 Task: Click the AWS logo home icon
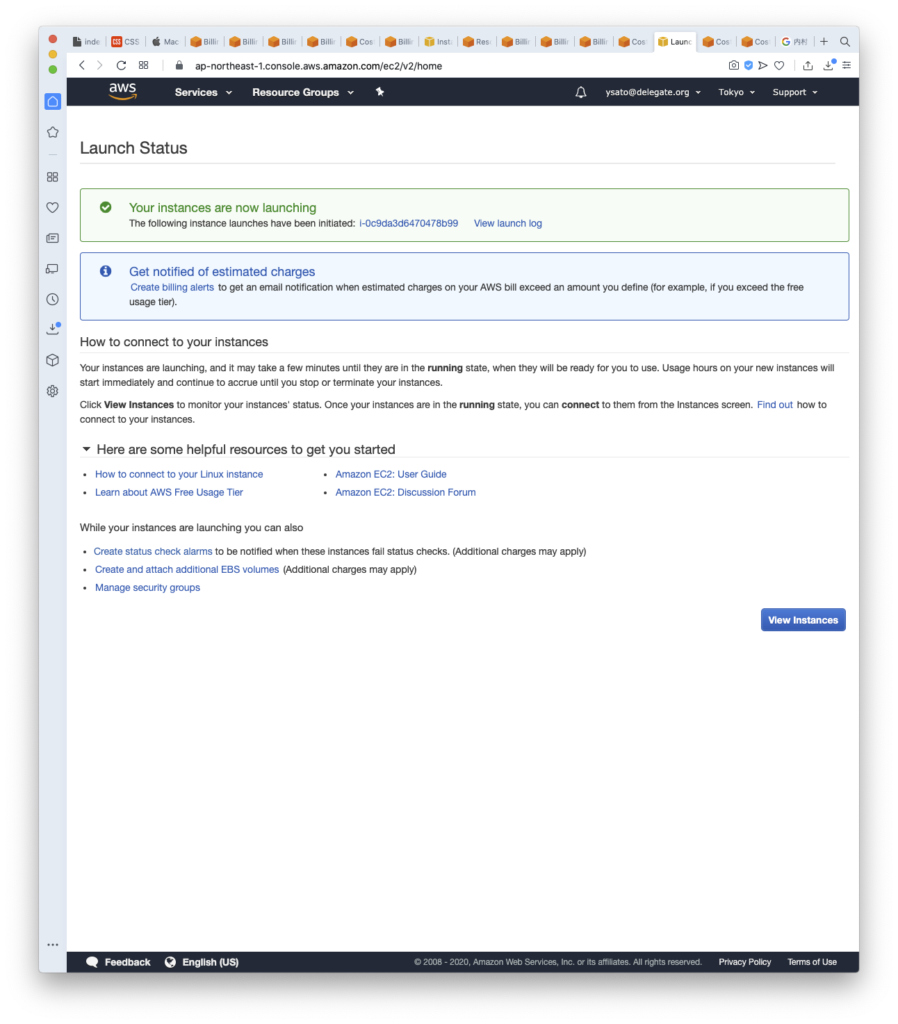click(122, 92)
